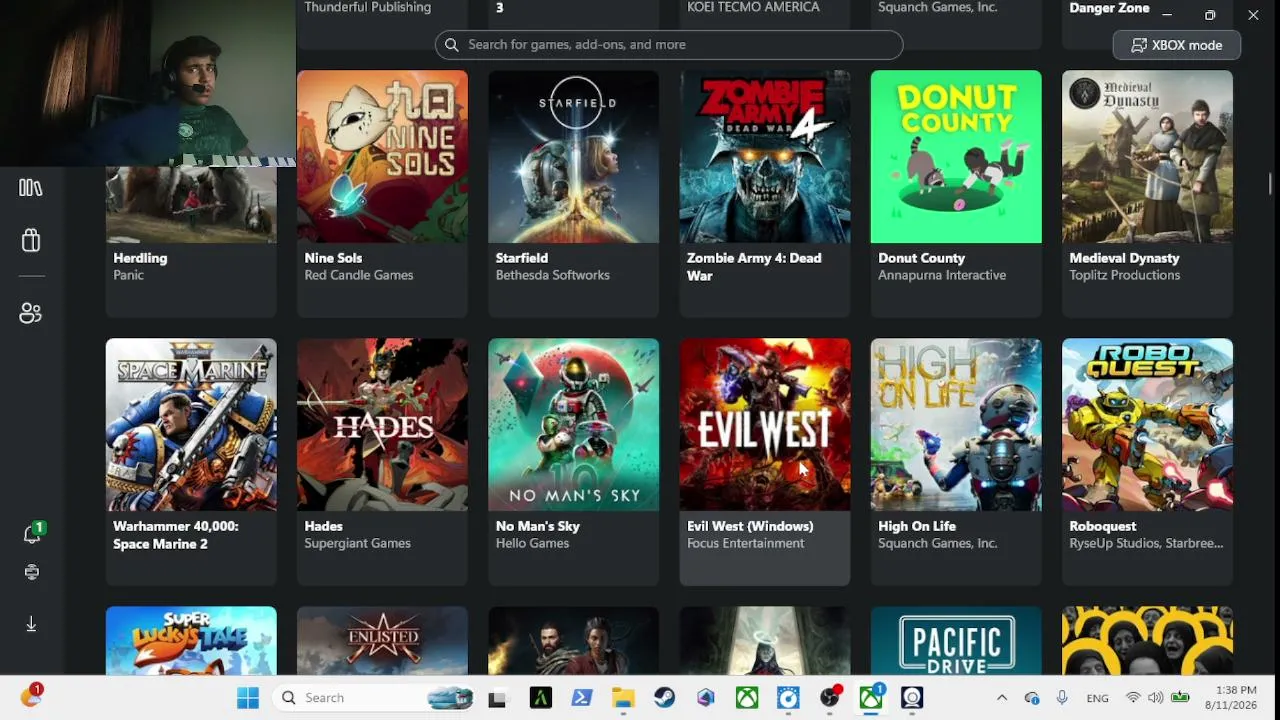Click the "Red Candle Games" publisher text
1280x720 pixels.
click(358, 275)
